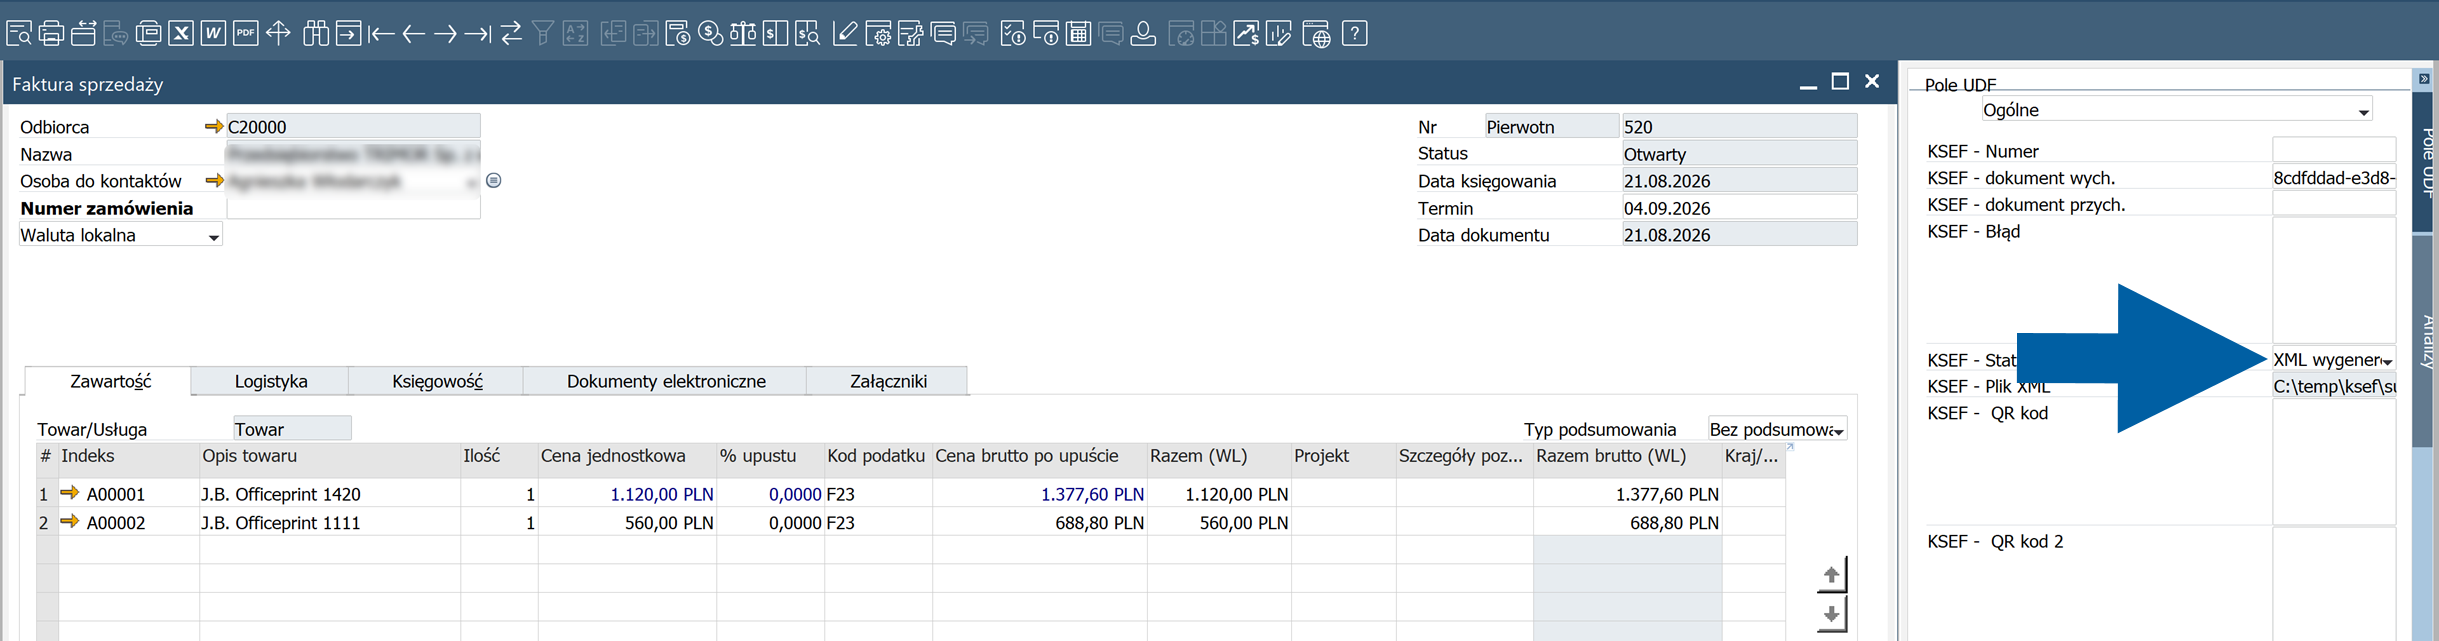The width and height of the screenshot is (2439, 641).
Task: Click the Numer zamówienia input field
Action: coord(353,208)
